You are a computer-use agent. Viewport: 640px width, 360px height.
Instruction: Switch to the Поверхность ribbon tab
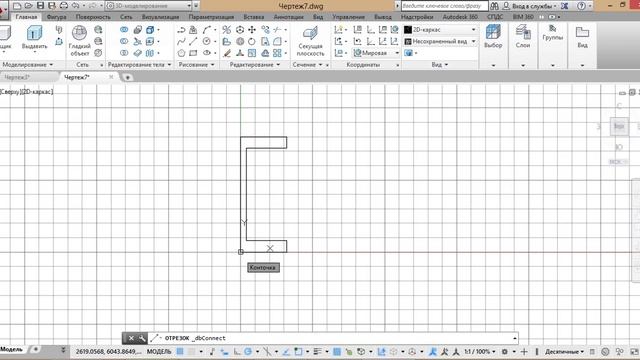pyautogui.click(x=93, y=17)
